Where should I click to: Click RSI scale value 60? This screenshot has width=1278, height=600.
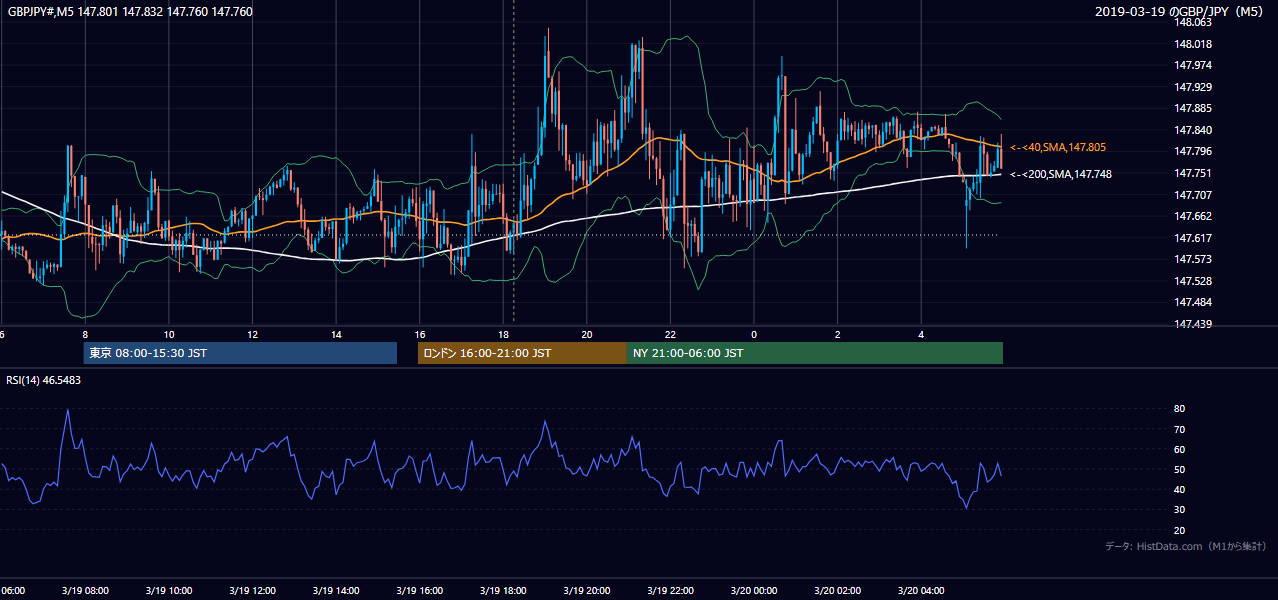tap(1179, 449)
